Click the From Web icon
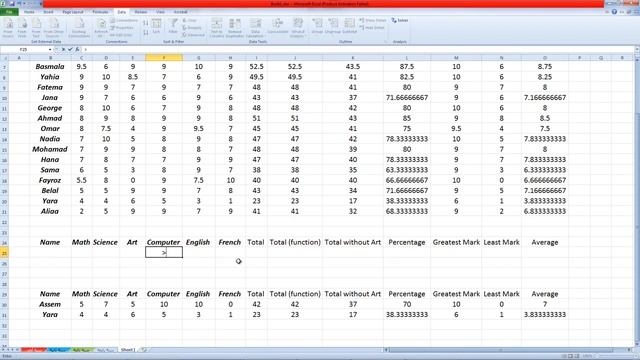The image size is (640, 360). (x=22, y=28)
